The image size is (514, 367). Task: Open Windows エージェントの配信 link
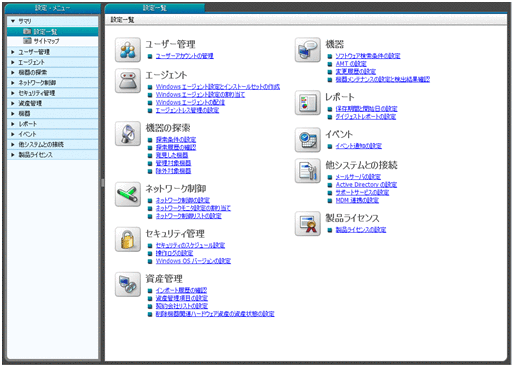coord(190,102)
